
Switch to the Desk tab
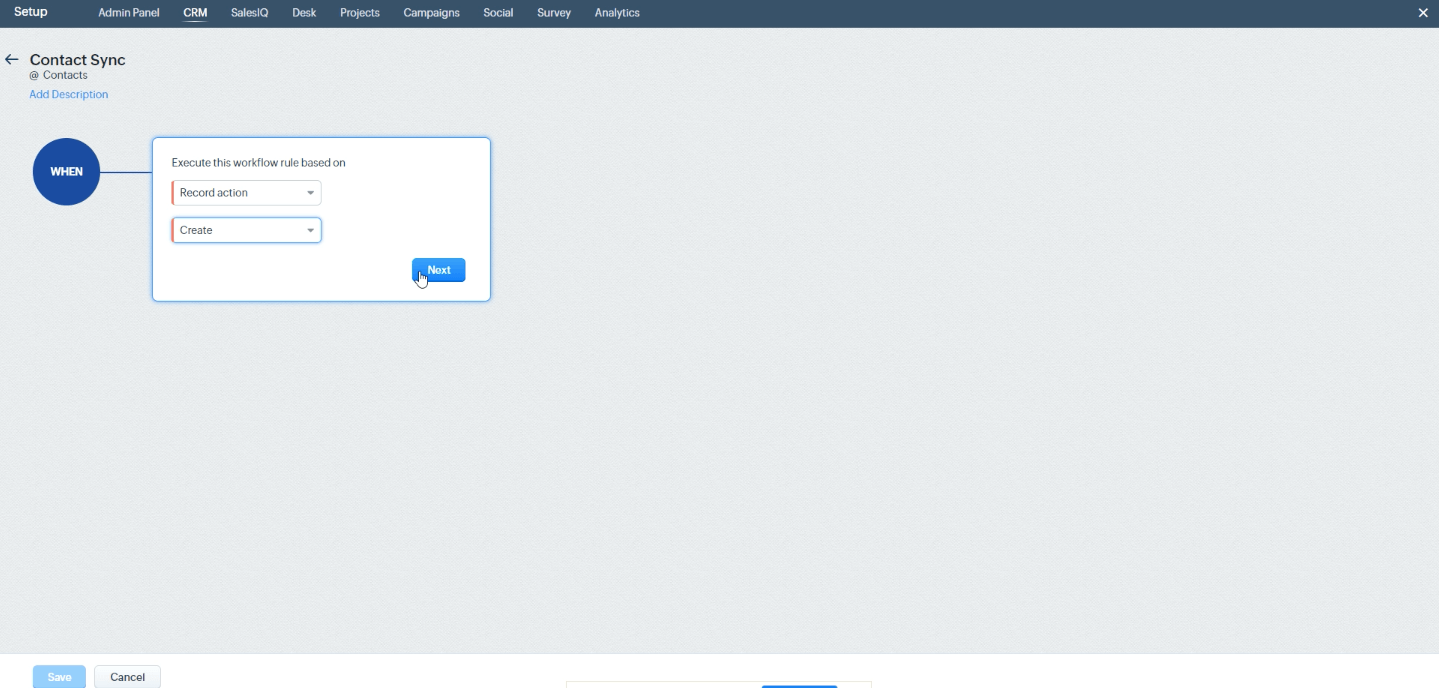coord(303,13)
